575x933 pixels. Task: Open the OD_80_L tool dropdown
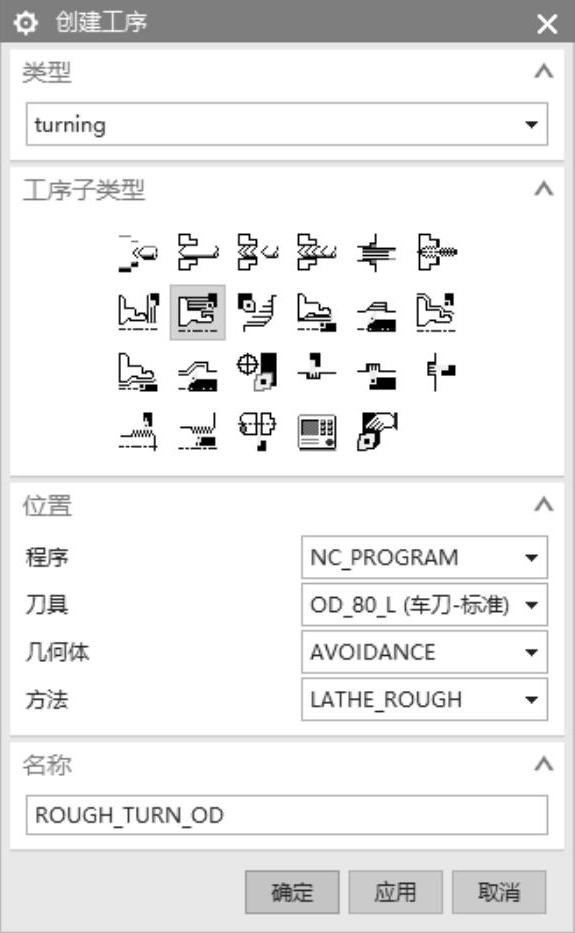[x=424, y=605]
